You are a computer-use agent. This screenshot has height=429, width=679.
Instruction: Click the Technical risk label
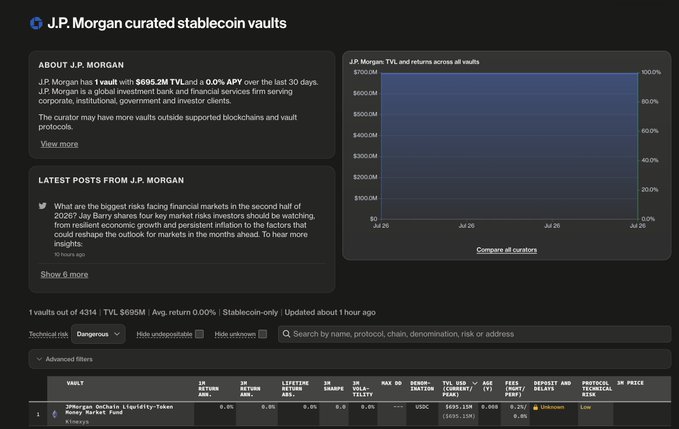pyautogui.click(x=48, y=334)
